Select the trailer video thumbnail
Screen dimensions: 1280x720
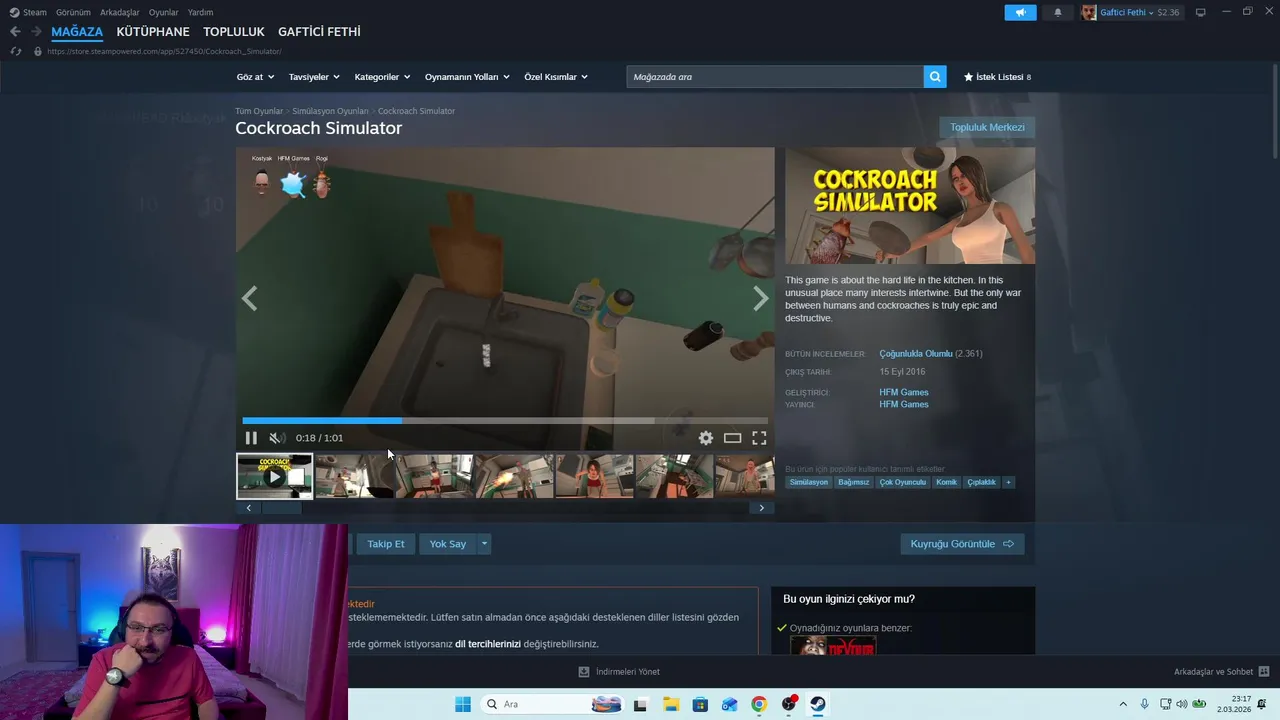click(274, 476)
